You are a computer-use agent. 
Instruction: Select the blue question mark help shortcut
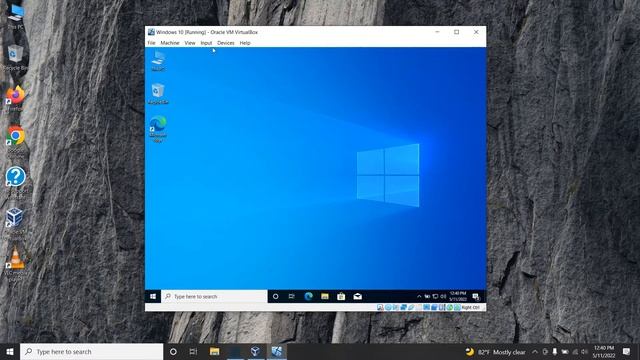pos(16,181)
